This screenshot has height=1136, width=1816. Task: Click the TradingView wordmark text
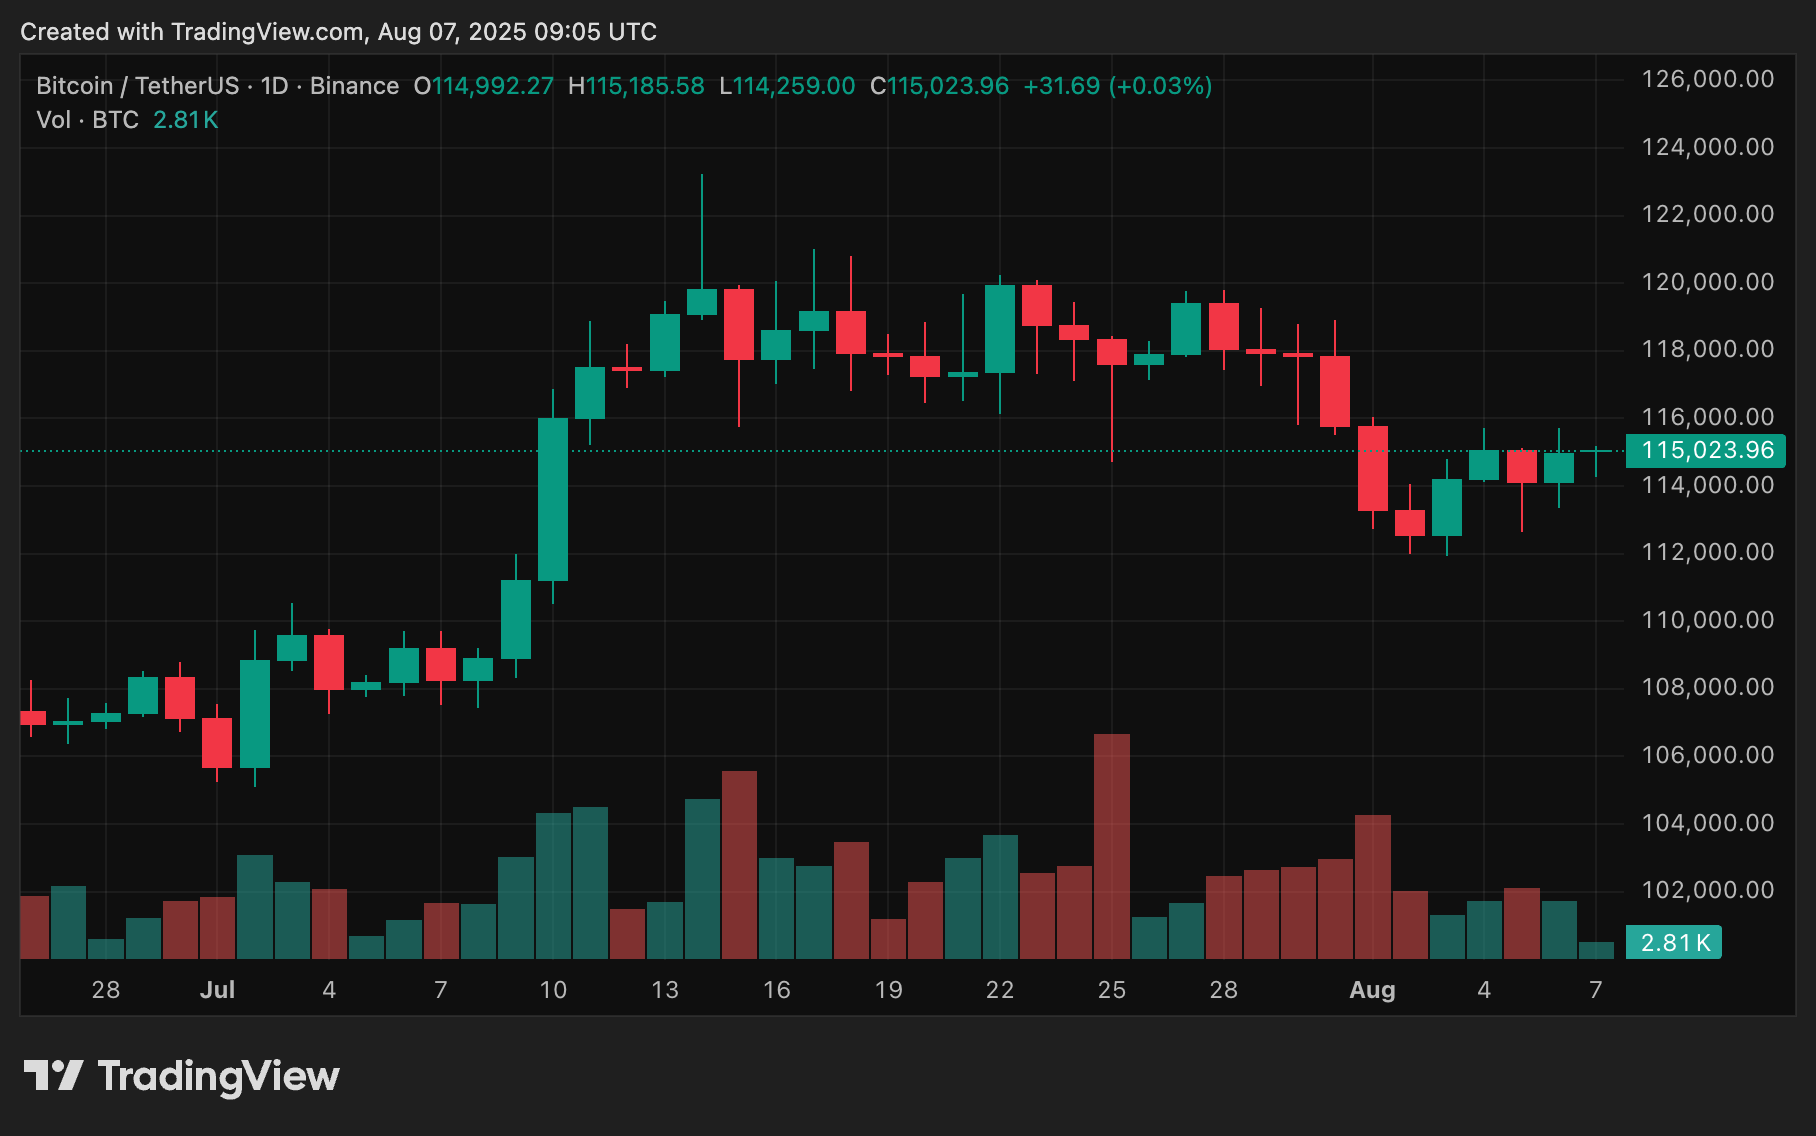point(218,1076)
